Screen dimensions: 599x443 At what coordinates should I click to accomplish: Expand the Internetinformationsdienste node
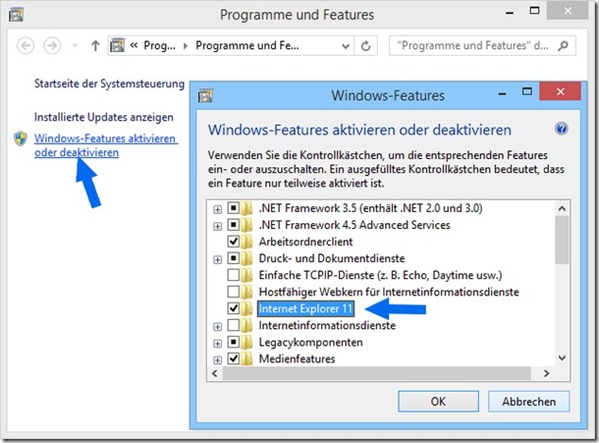(x=217, y=327)
